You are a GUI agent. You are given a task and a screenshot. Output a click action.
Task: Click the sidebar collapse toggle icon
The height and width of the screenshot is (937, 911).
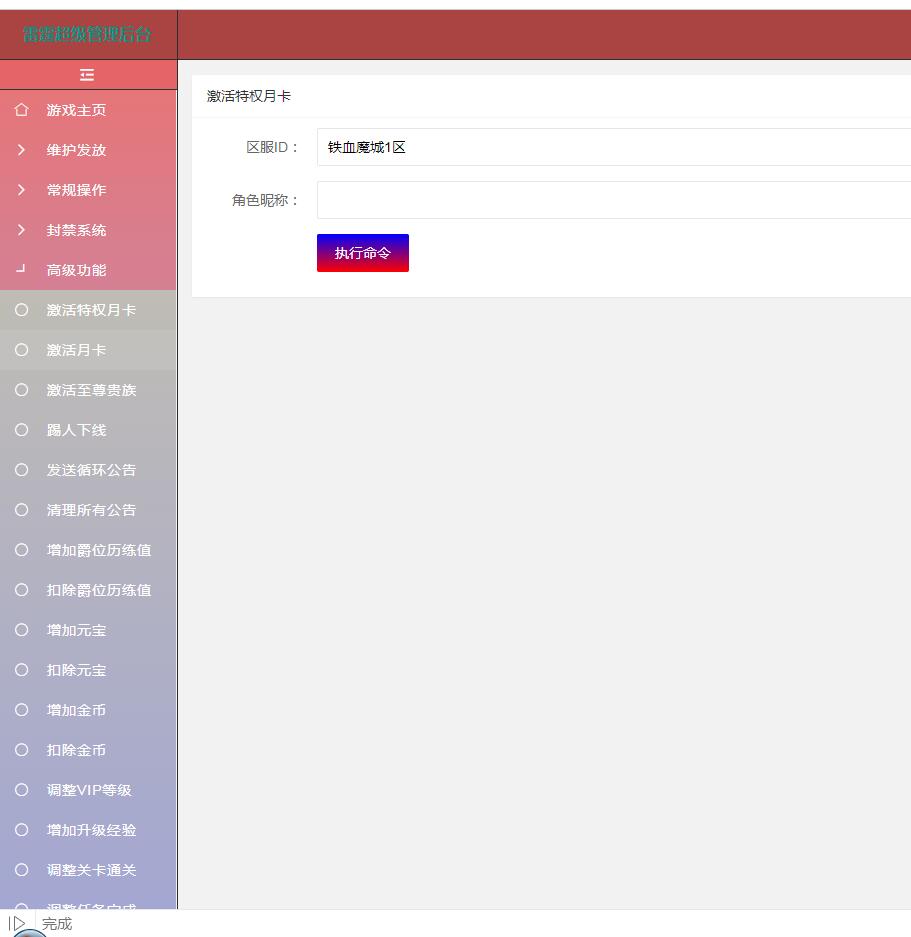coord(87,75)
